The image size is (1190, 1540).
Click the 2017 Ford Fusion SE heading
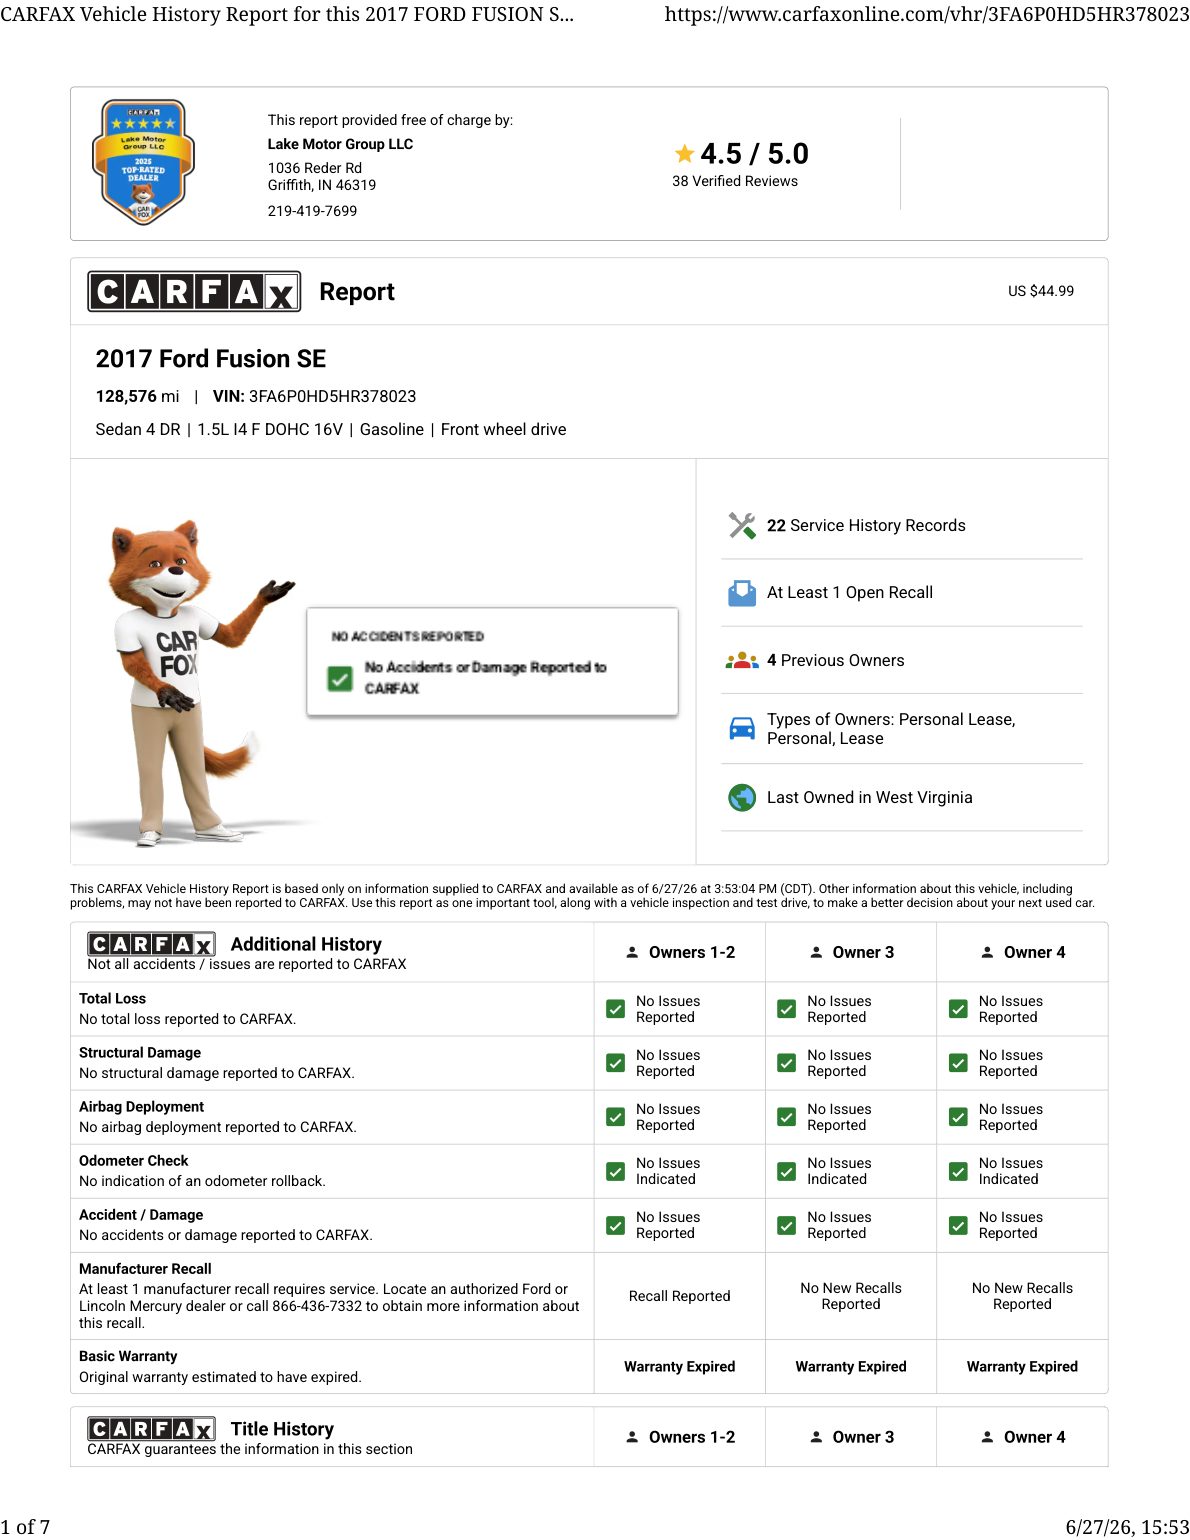(x=211, y=359)
